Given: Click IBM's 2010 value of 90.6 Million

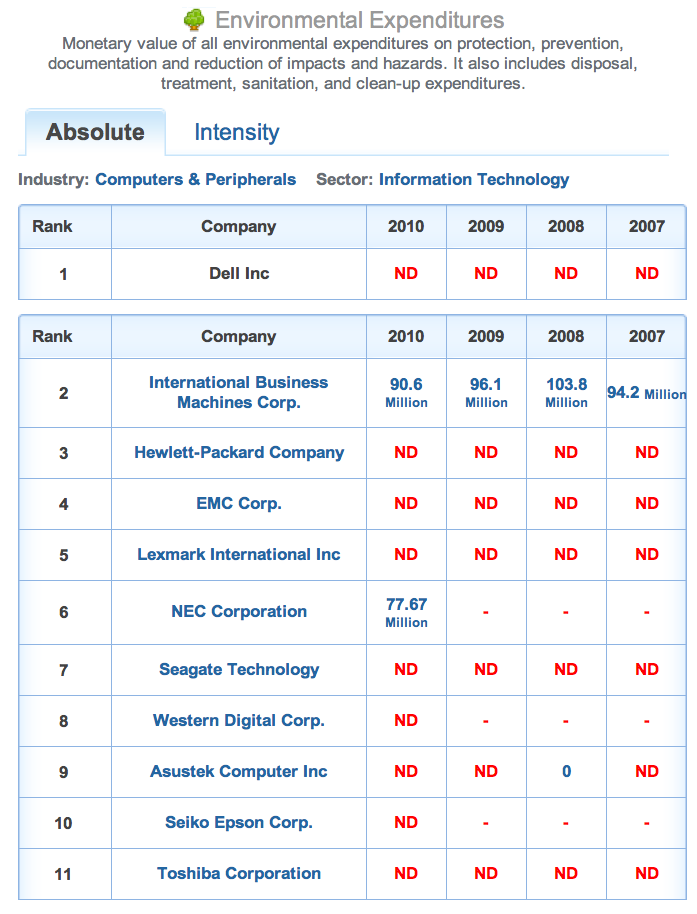Looking at the screenshot, I should (x=406, y=392).
